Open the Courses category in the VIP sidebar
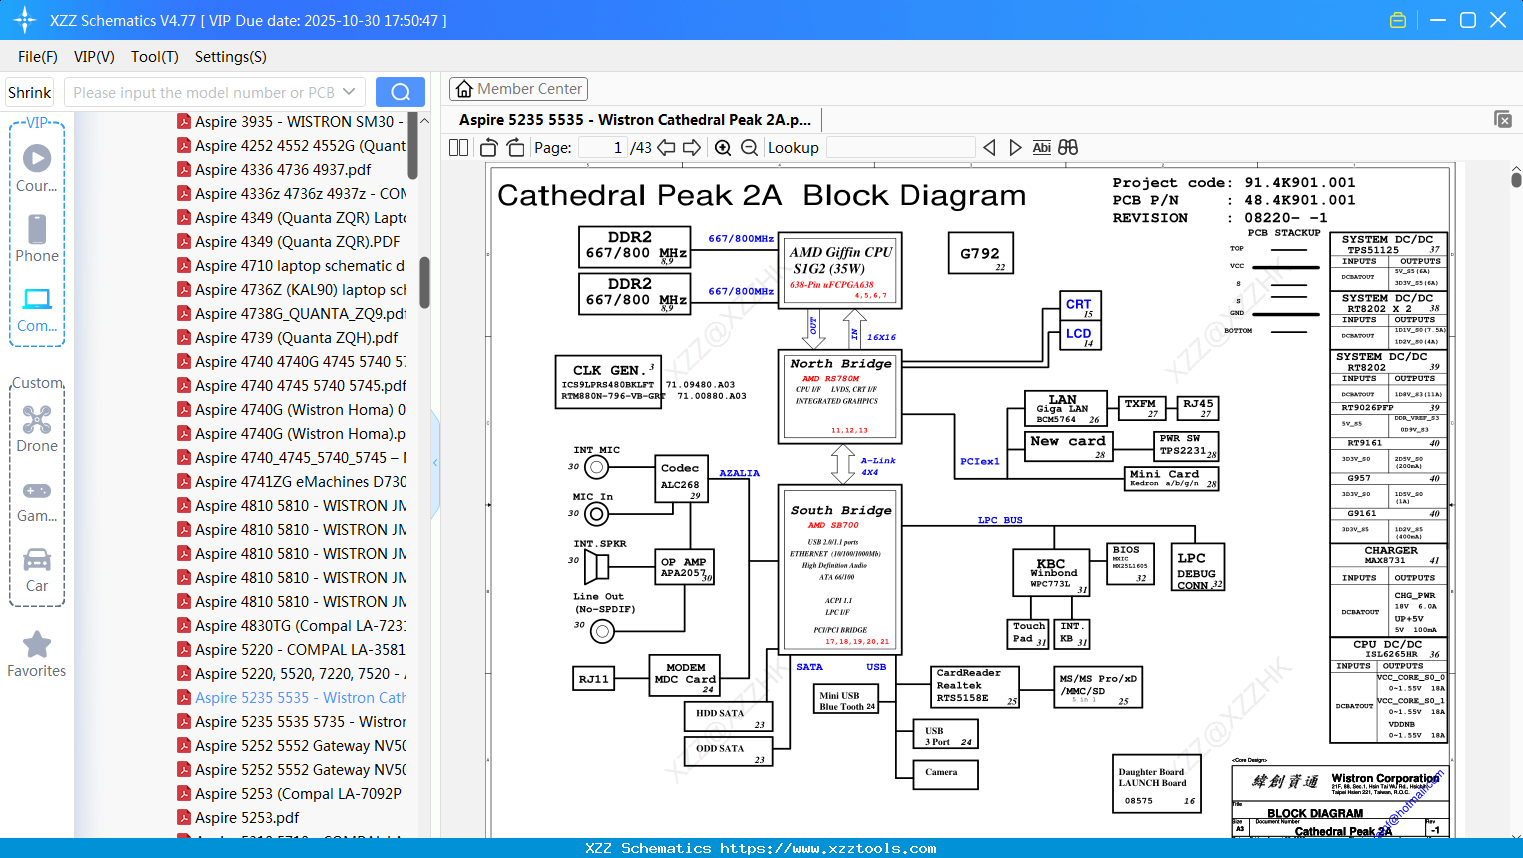 [37, 168]
